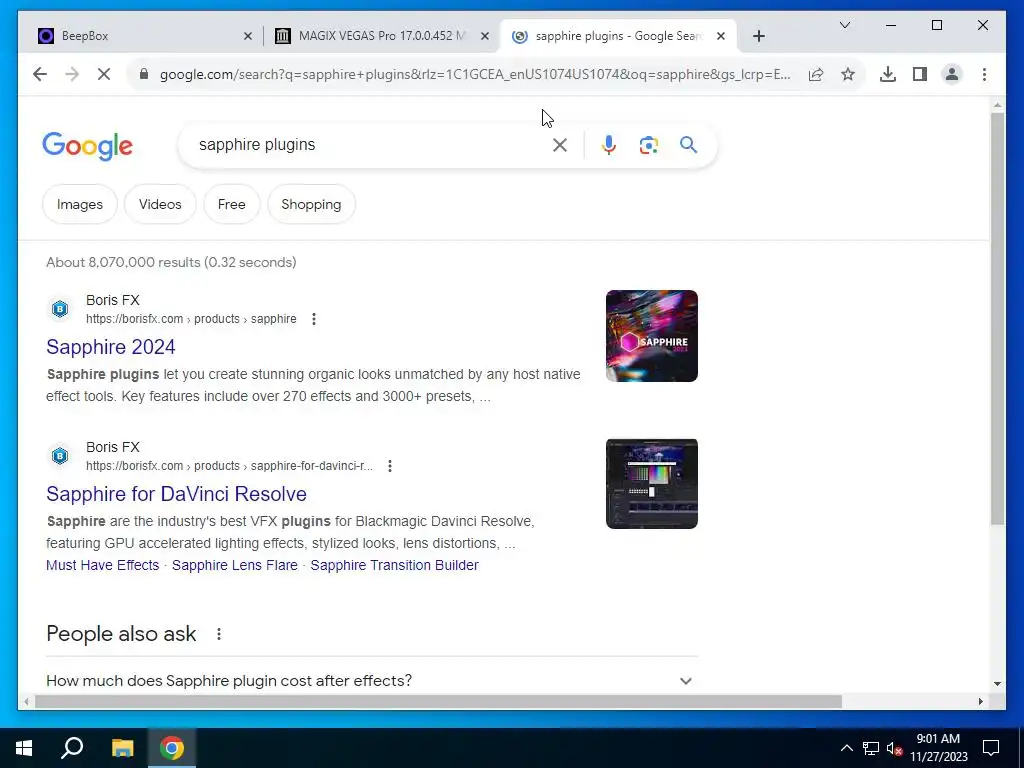
Task: Click the horizontal scrollbar thumb
Action: (x=438, y=701)
